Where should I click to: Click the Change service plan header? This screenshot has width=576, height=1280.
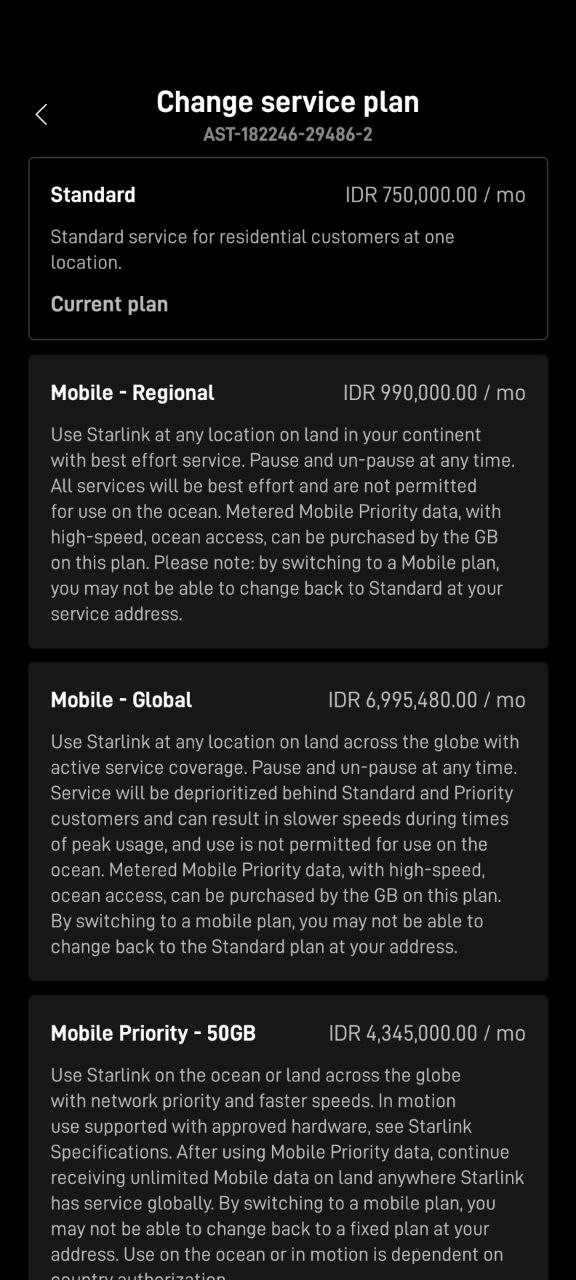pyautogui.click(x=288, y=102)
